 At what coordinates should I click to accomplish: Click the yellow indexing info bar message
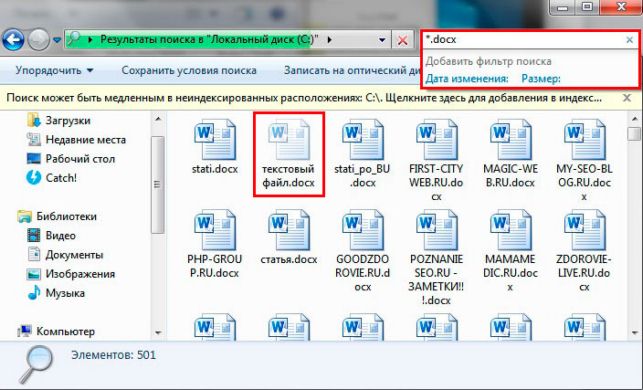coord(304,98)
